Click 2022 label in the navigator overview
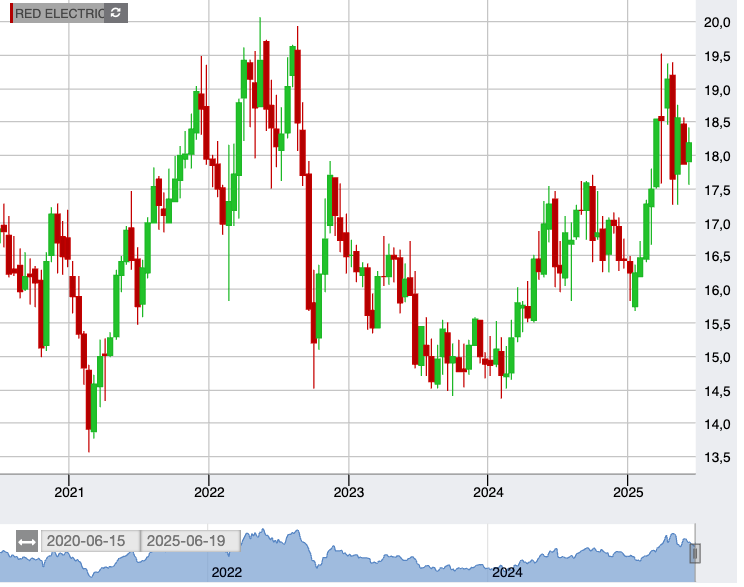 pos(226,572)
